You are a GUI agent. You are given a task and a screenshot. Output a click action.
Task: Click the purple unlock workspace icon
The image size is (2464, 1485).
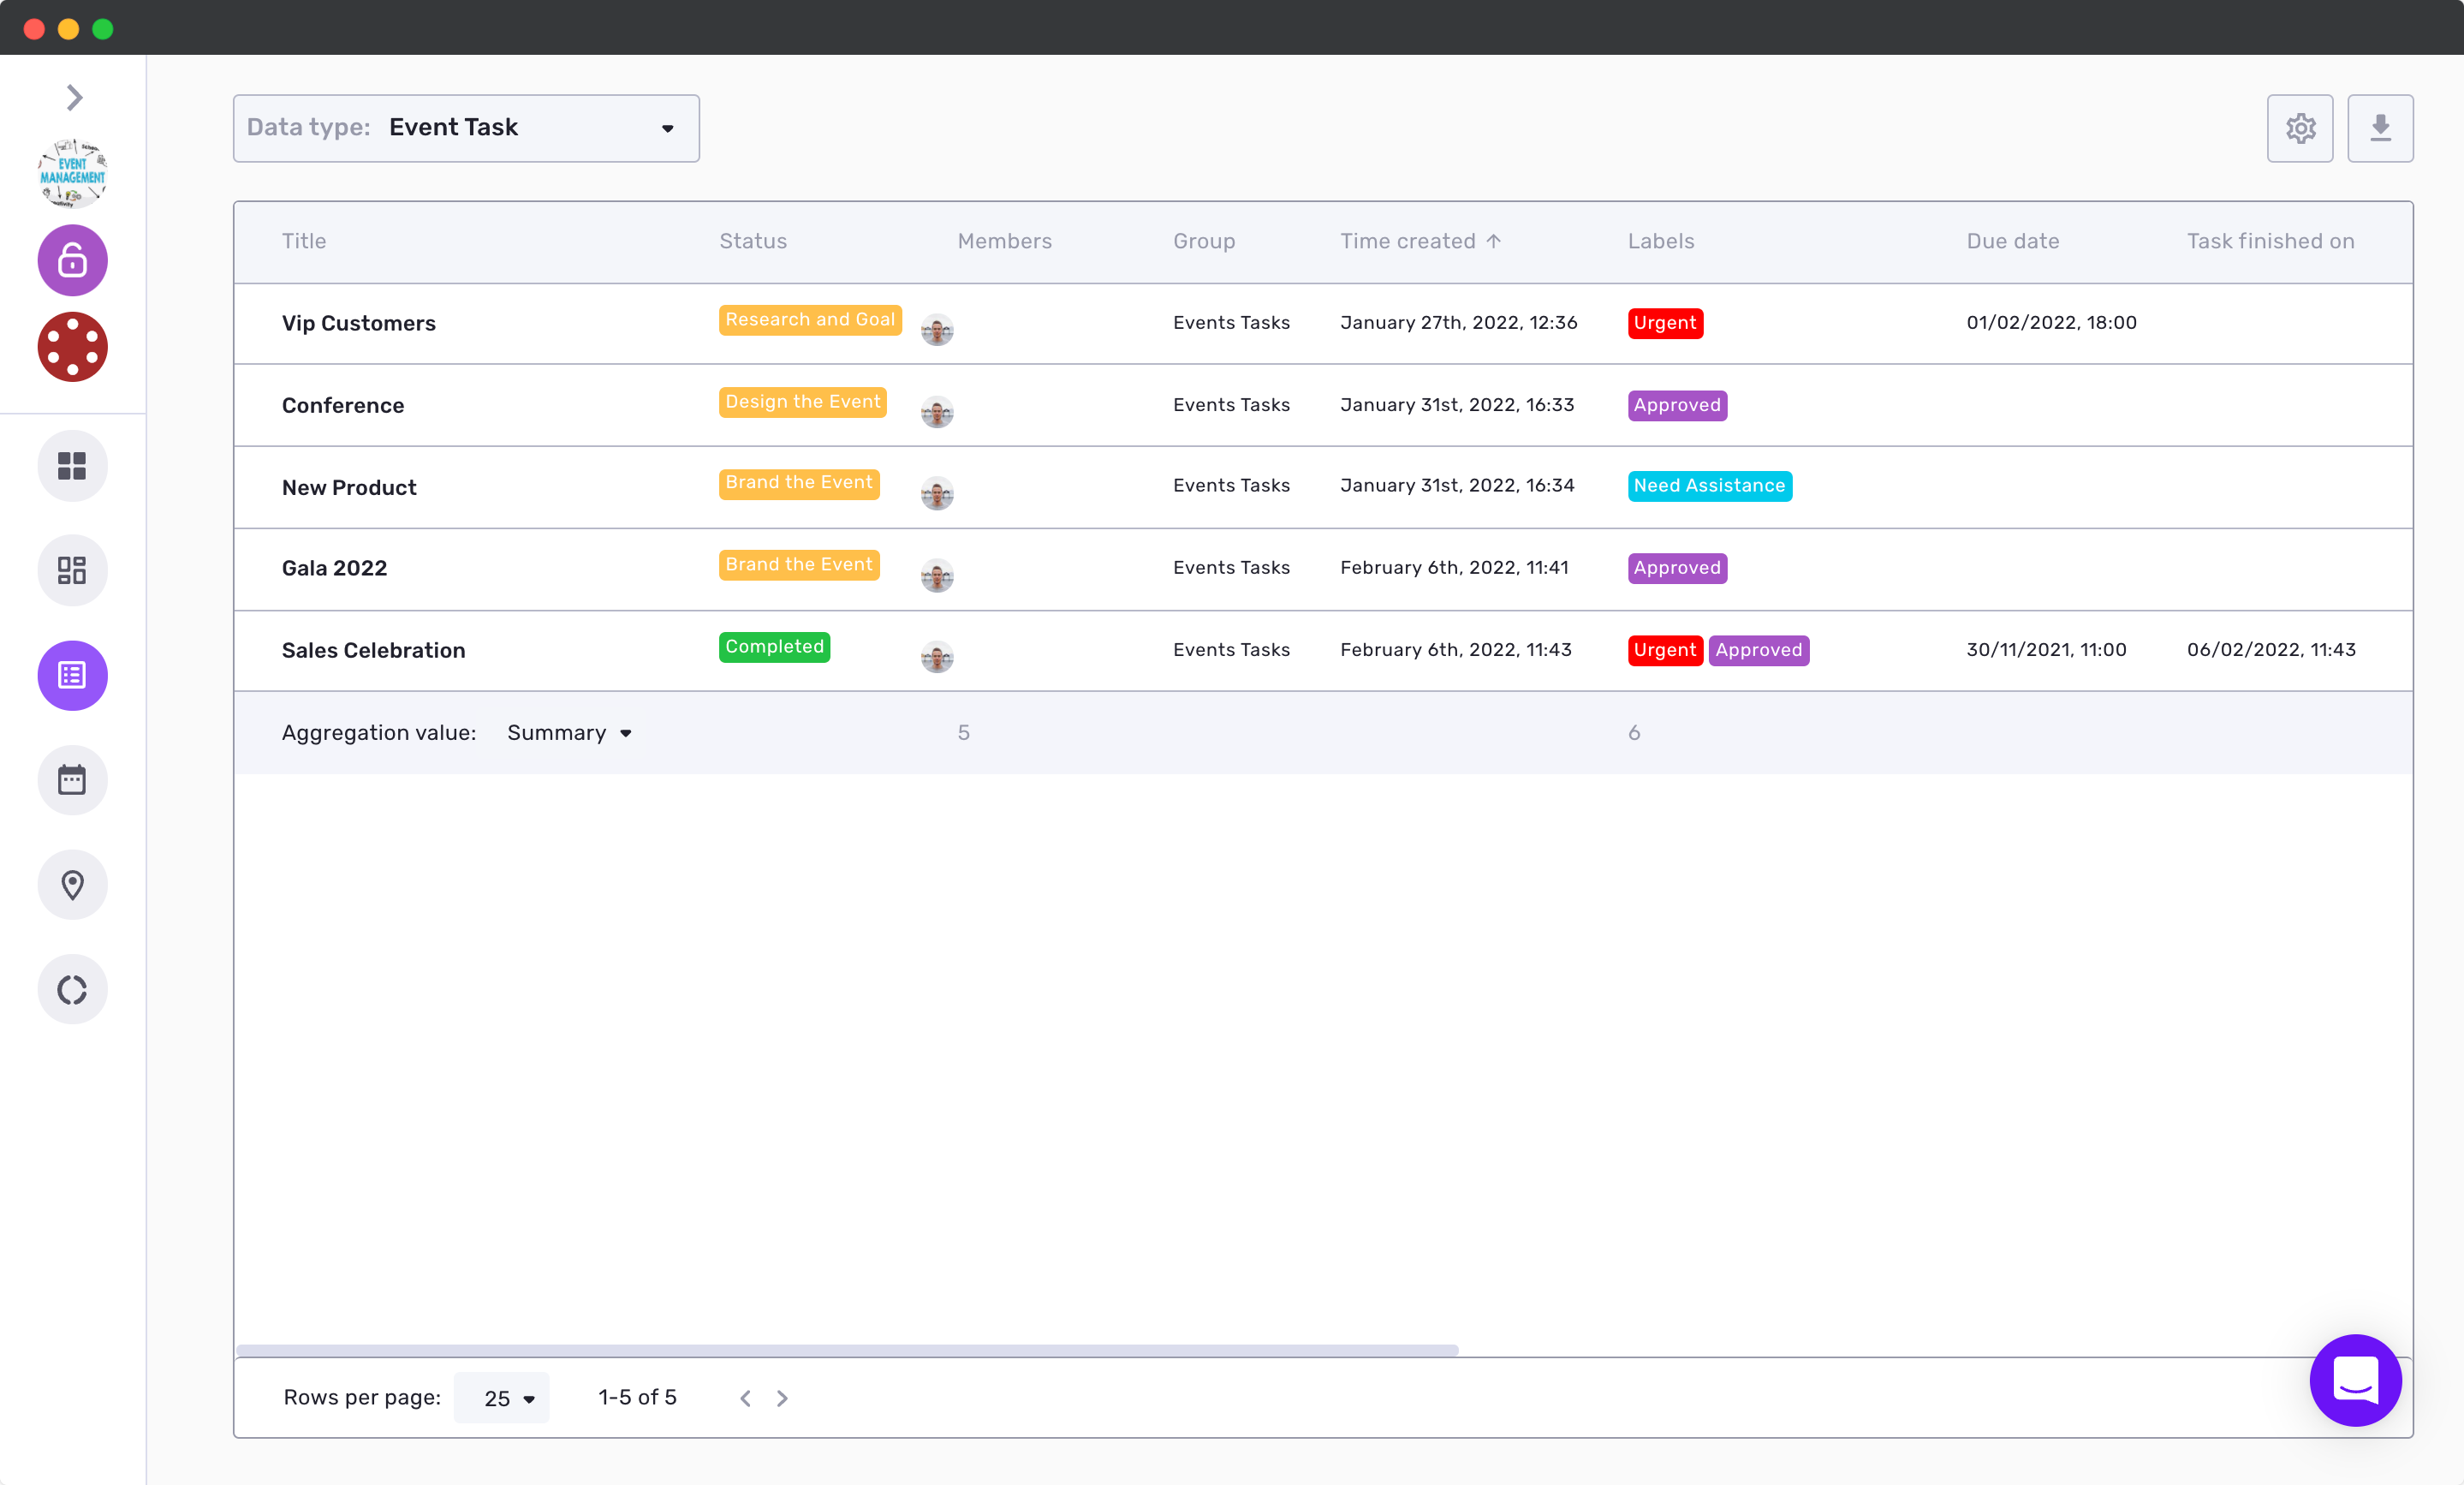(x=72, y=260)
